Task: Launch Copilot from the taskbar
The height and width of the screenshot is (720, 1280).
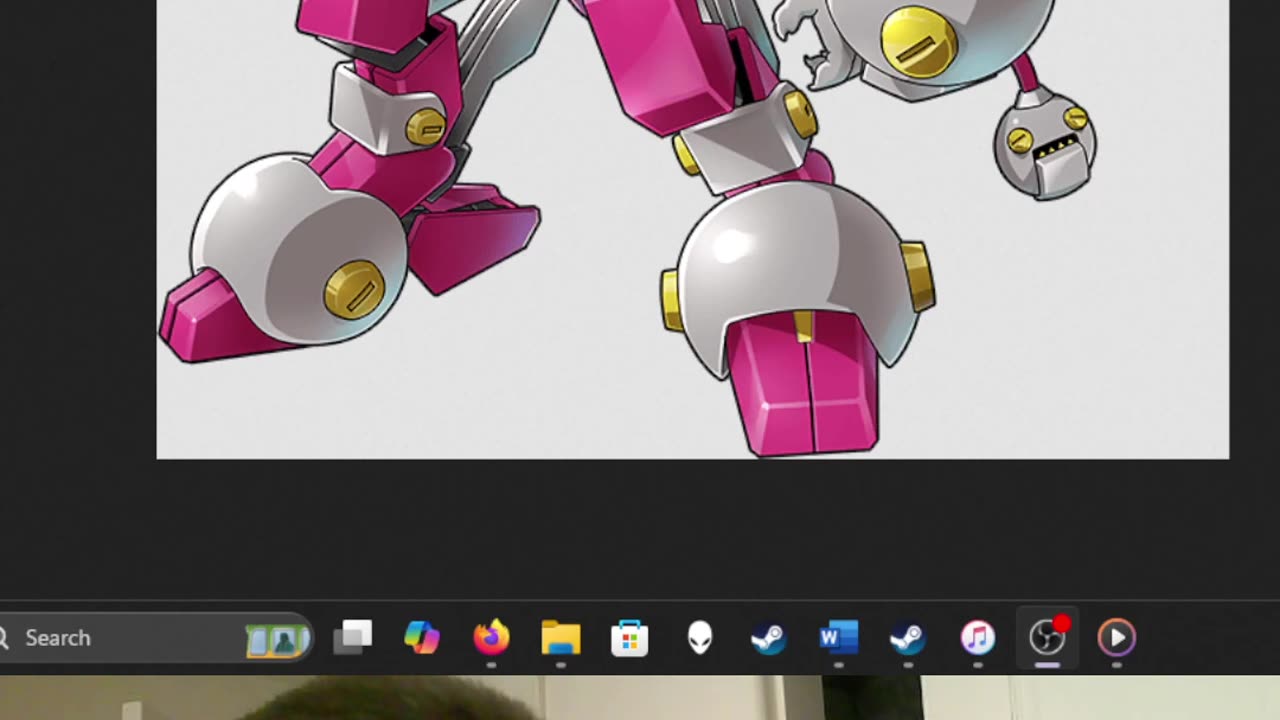Action: coord(421,637)
